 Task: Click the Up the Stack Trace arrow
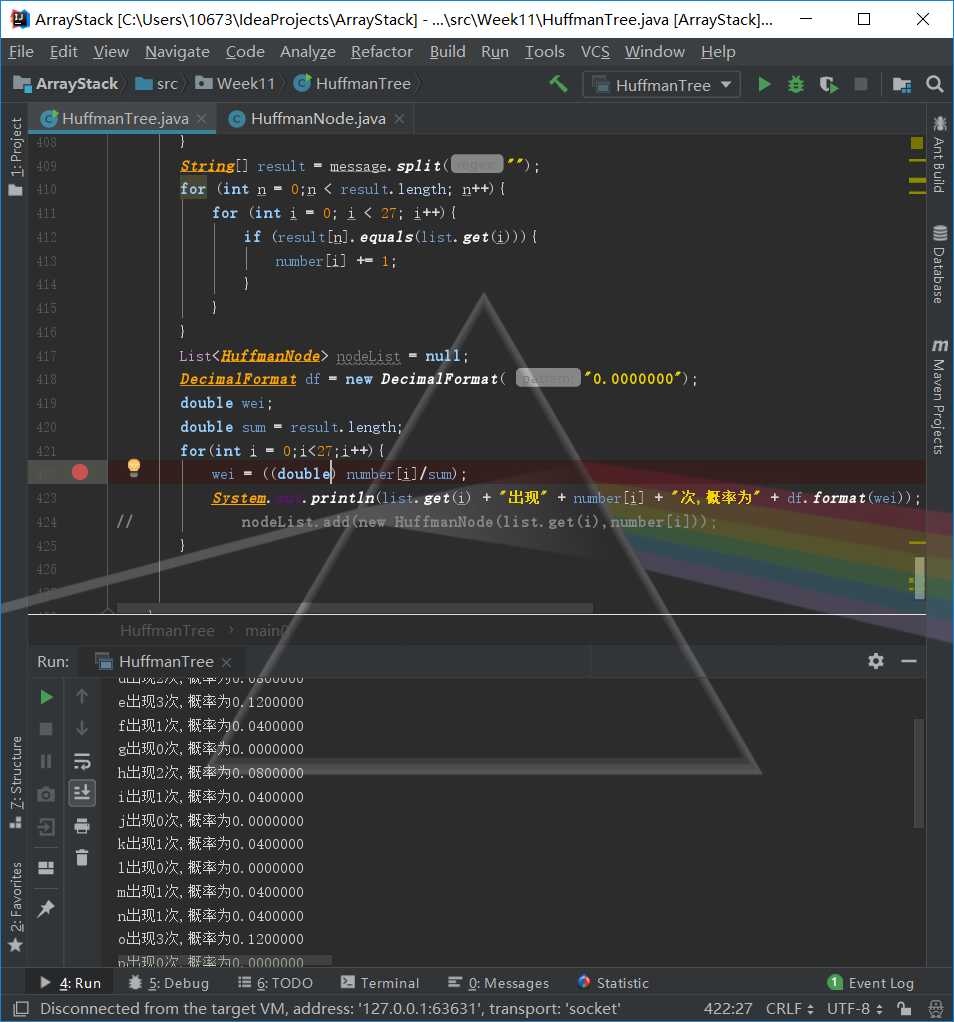[x=82, y=697]
